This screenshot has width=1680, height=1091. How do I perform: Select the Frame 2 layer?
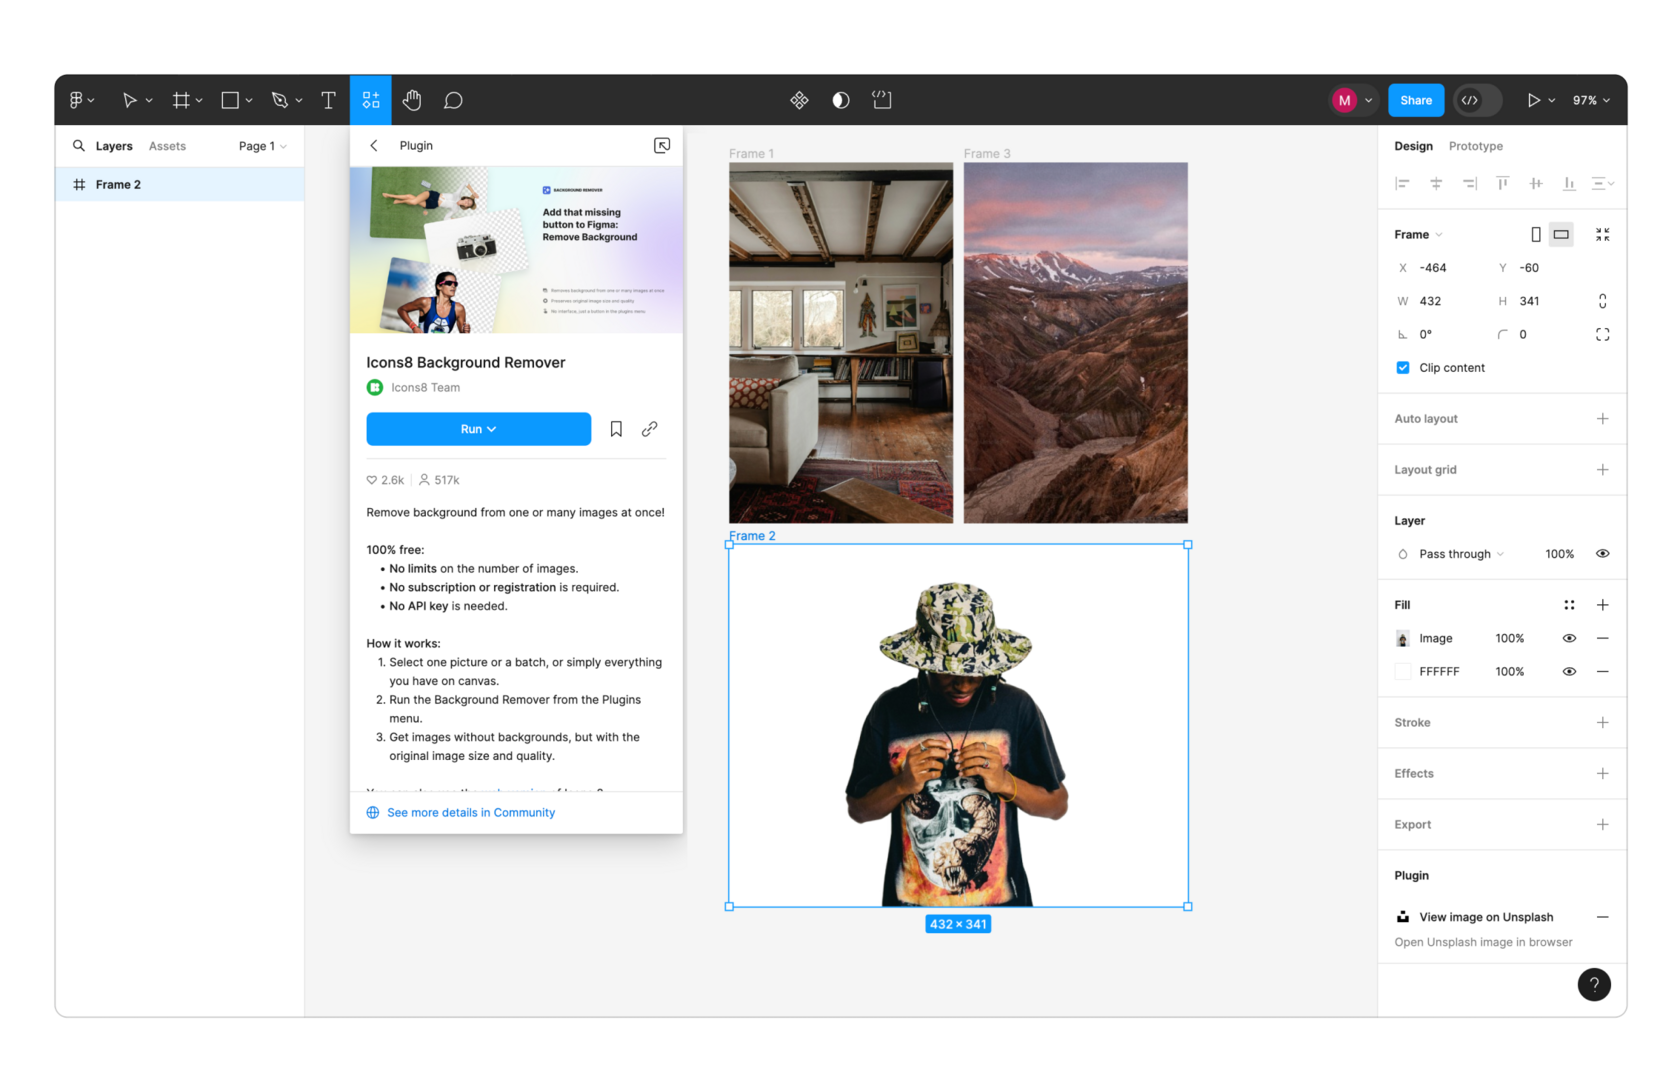pyautogui.click(x=180, y=184)
